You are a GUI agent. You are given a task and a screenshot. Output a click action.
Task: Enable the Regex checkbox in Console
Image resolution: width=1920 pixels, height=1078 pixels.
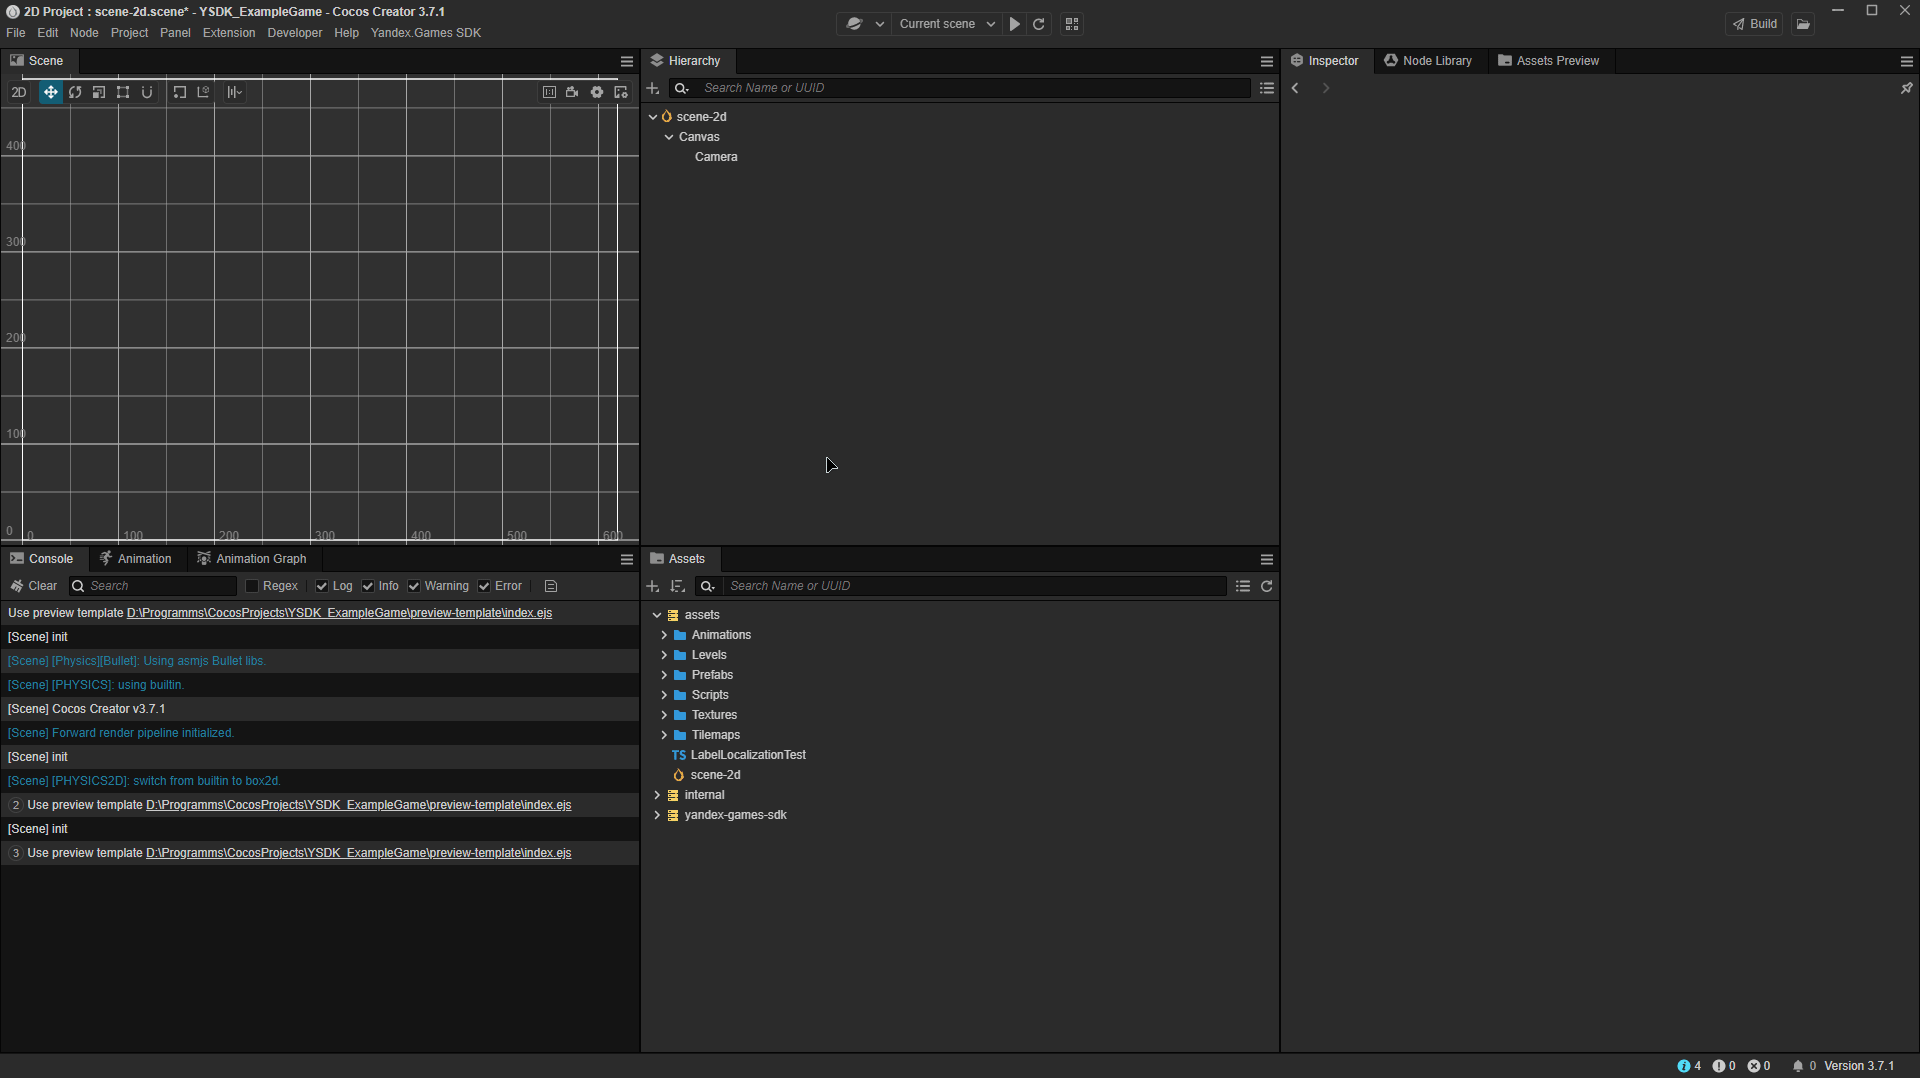point(252,586)
